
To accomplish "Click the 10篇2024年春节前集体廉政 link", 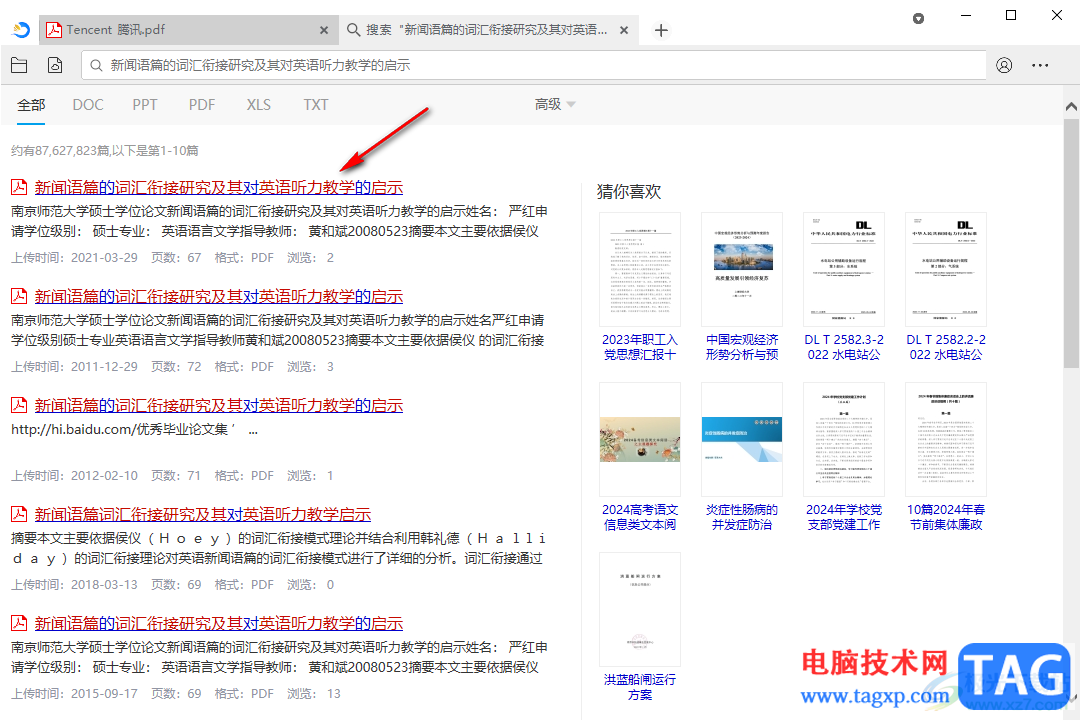I will pos(946,517).
